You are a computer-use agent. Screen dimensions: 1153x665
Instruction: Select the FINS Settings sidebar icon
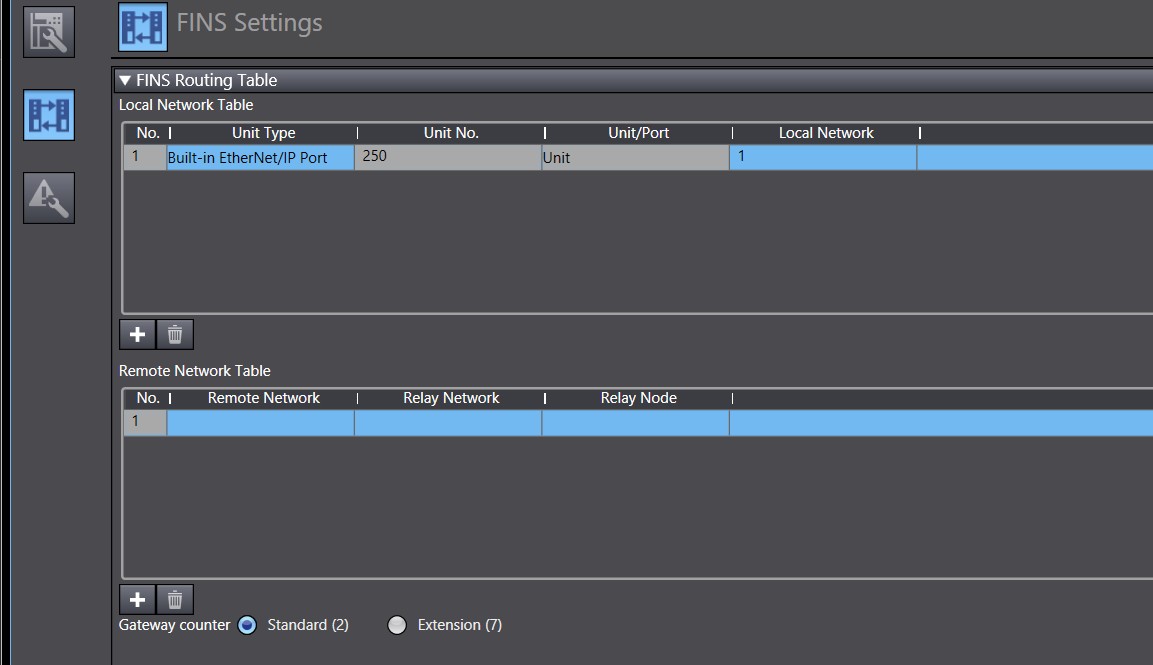tap(49, 115)
